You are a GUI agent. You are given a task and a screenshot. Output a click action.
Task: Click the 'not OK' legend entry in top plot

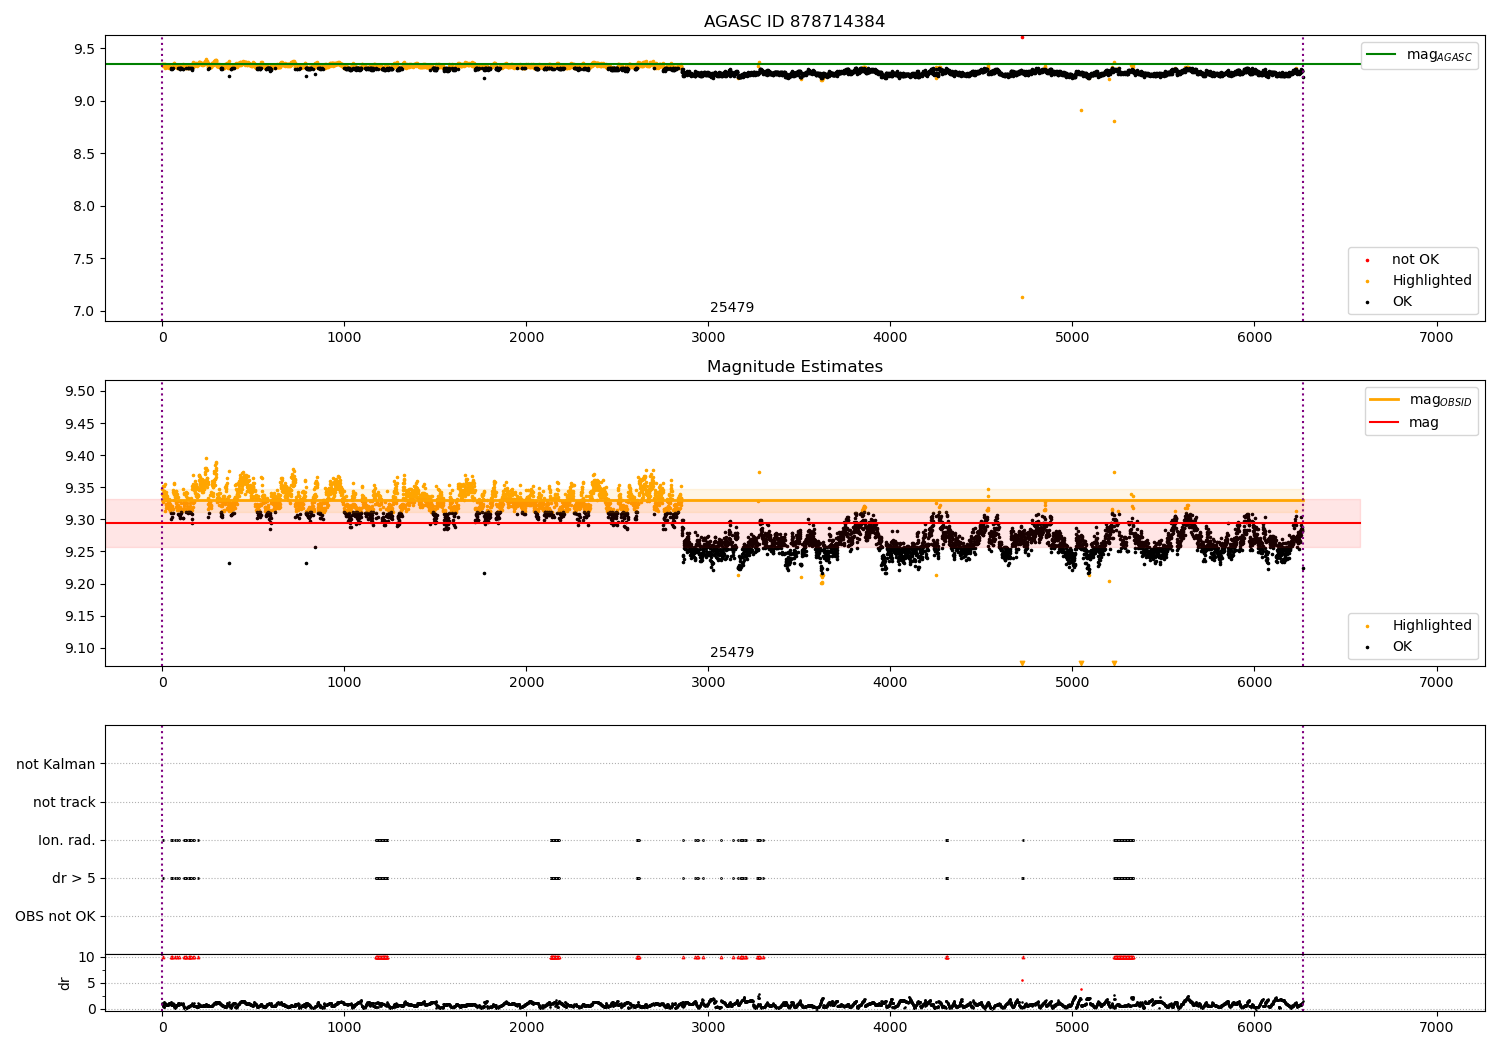pyautogui.click(x=1415, y=259)
